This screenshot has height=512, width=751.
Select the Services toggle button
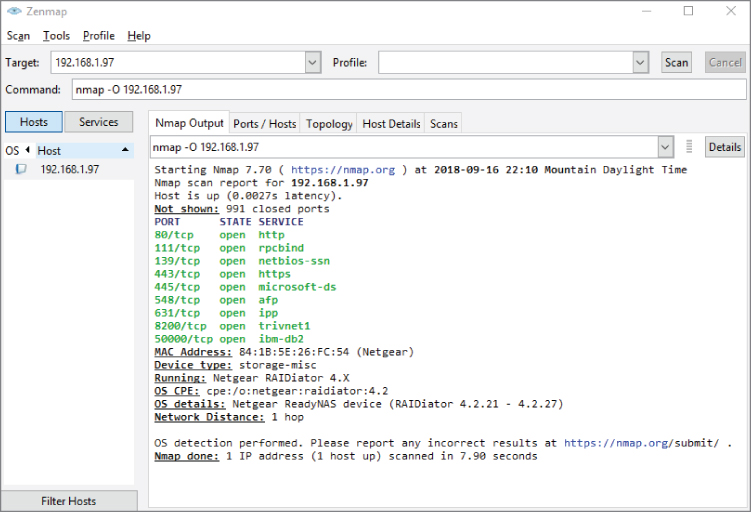pos(99,122)
